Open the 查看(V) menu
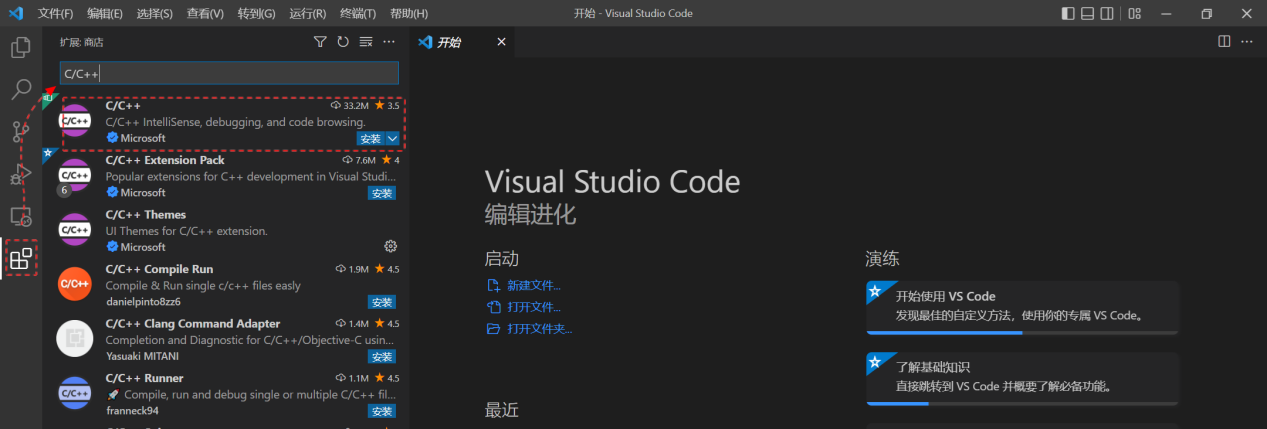Screen dimensions: 1267x429 (204, 14)
